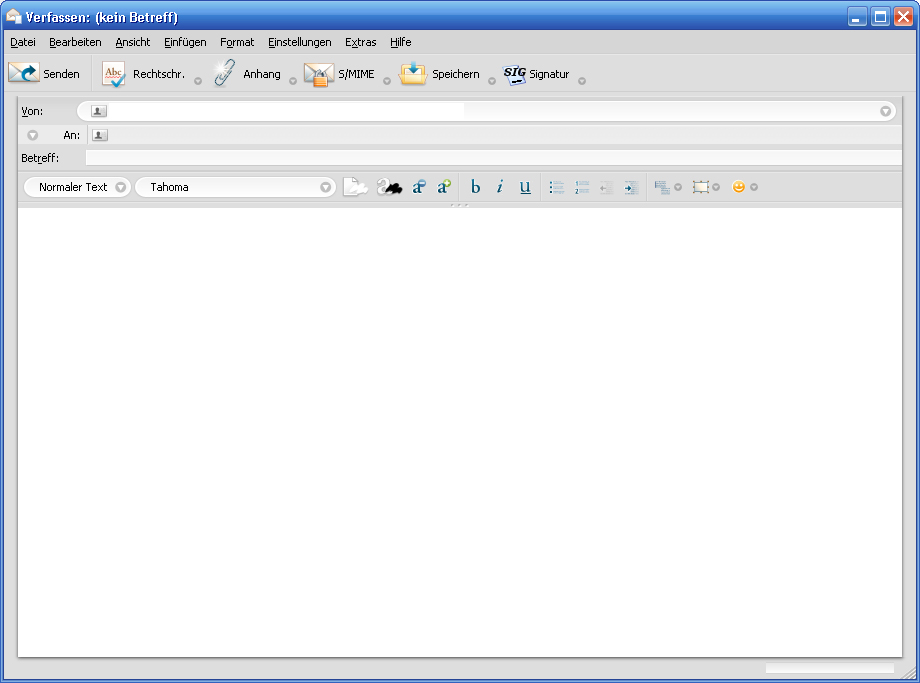Indent the text with the right-arrow icon
The image size is (920, 683).
pyautogui.click(x=631, y=188)
